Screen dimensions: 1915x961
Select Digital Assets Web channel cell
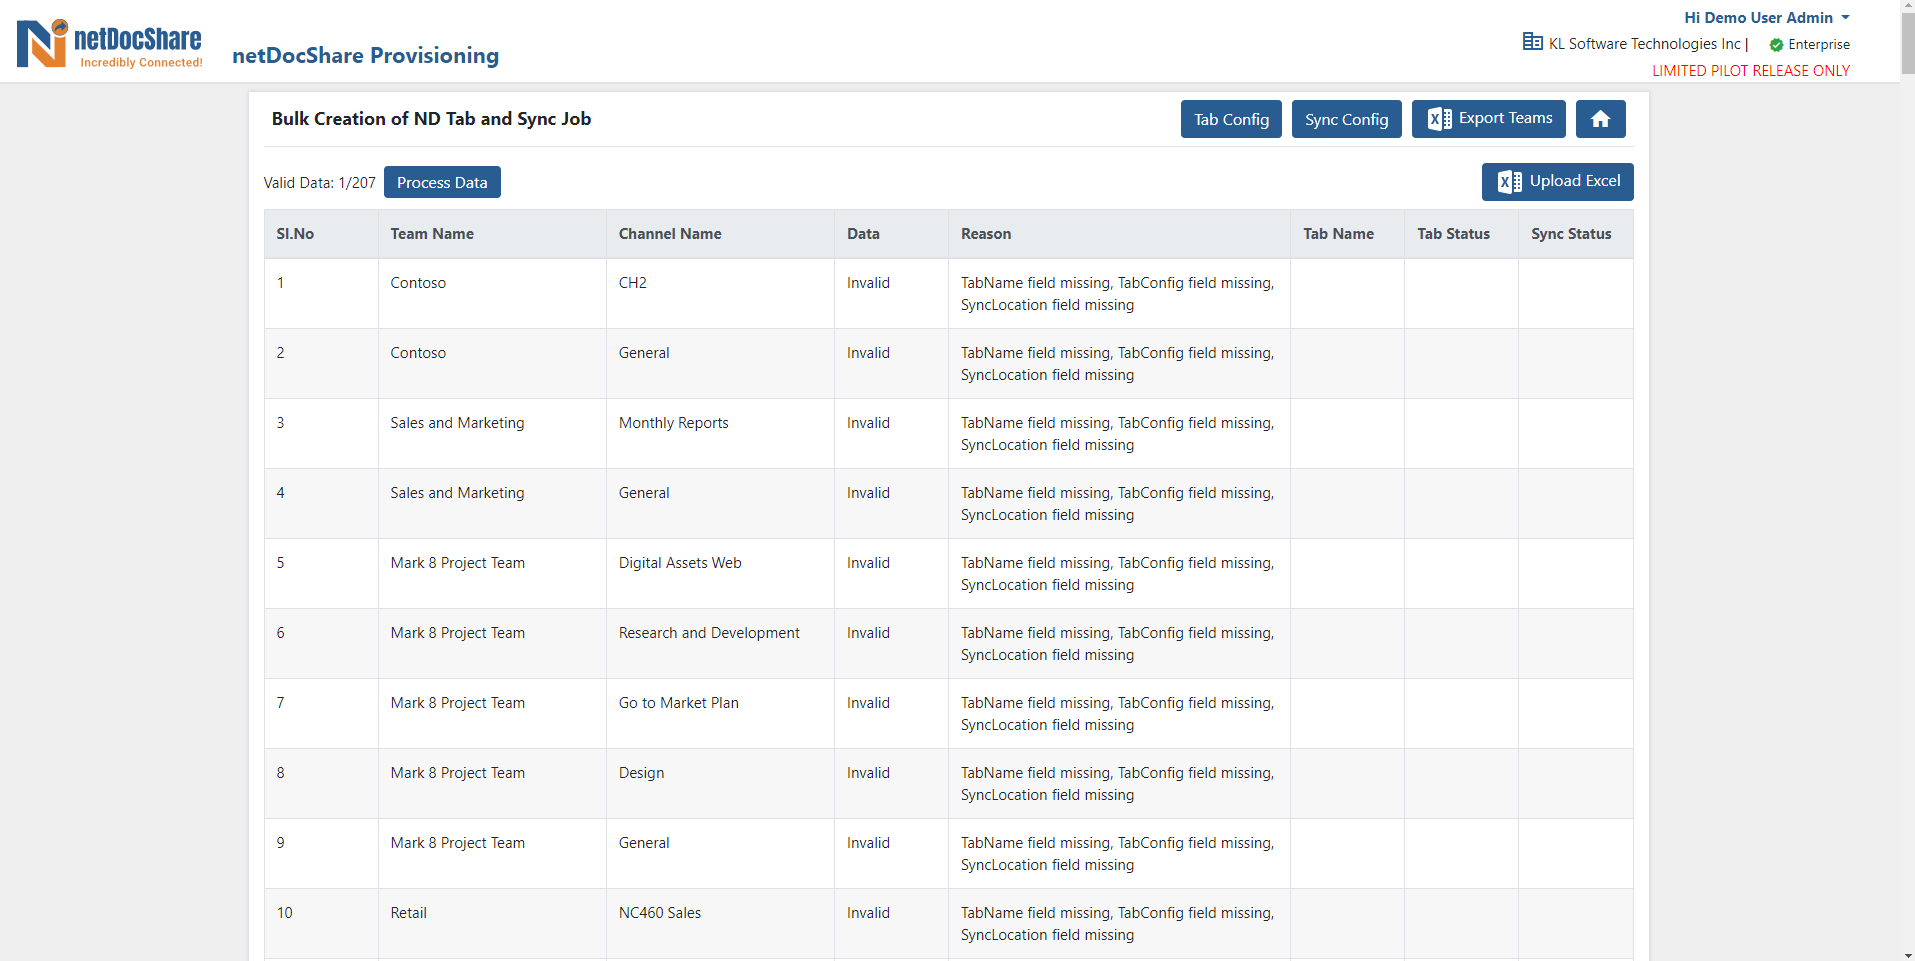pyautogui.click(x=720, y=574)
